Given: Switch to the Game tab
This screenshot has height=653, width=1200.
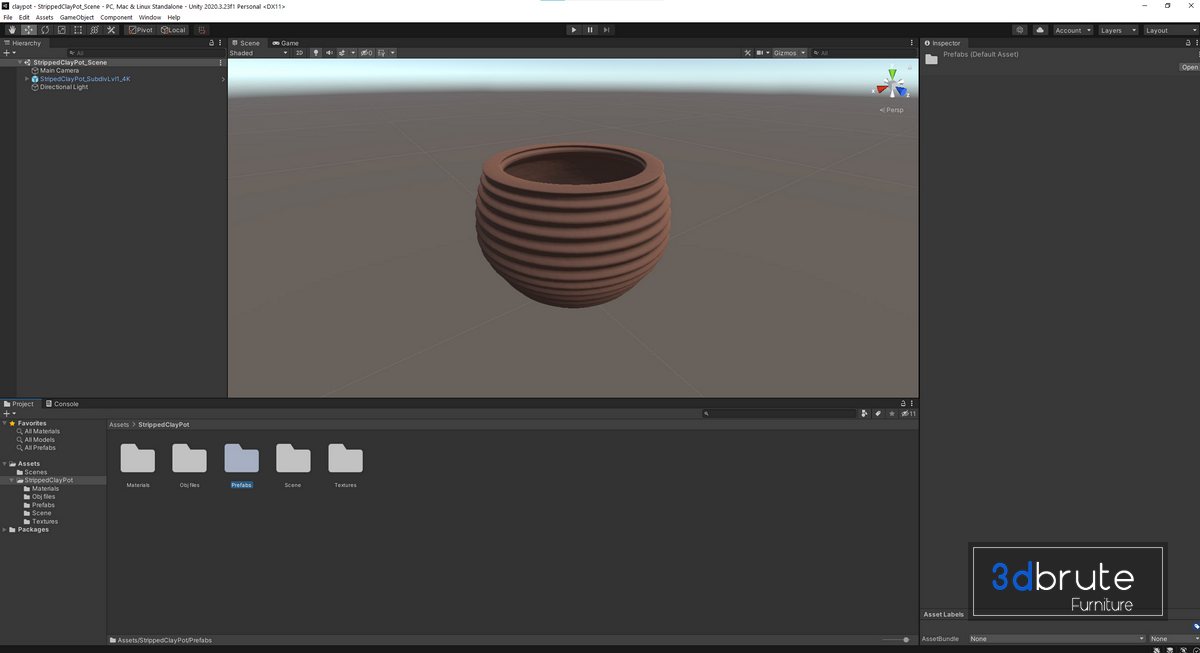Looking at the screenshot, I should [285, 43].
